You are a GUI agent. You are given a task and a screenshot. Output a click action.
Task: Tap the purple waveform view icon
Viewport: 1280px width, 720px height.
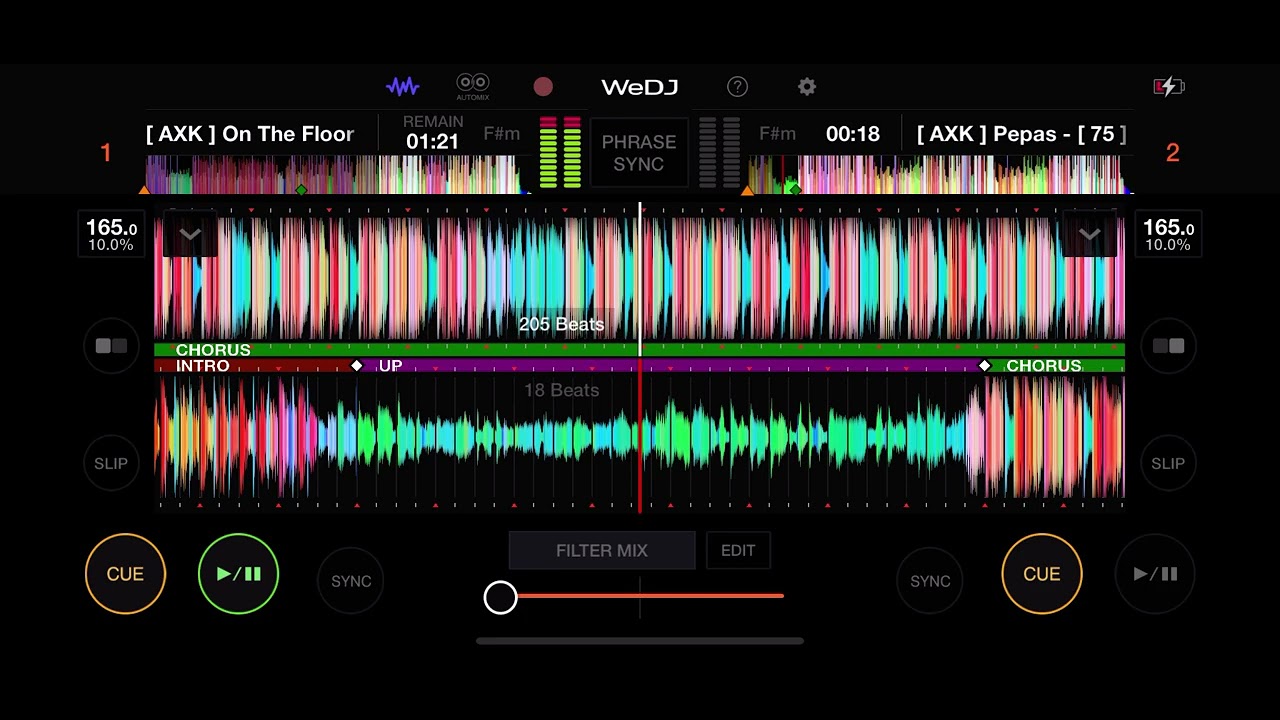[402, 87]
